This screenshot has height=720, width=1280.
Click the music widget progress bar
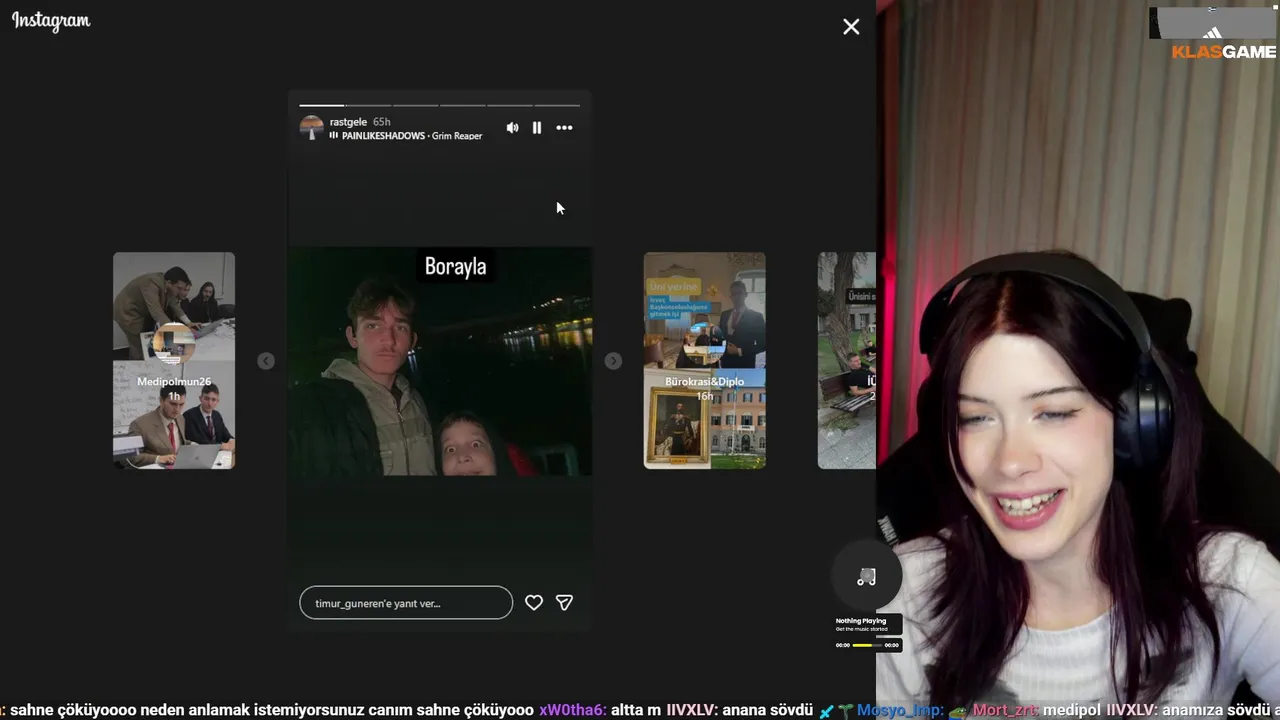pos(867,645)
